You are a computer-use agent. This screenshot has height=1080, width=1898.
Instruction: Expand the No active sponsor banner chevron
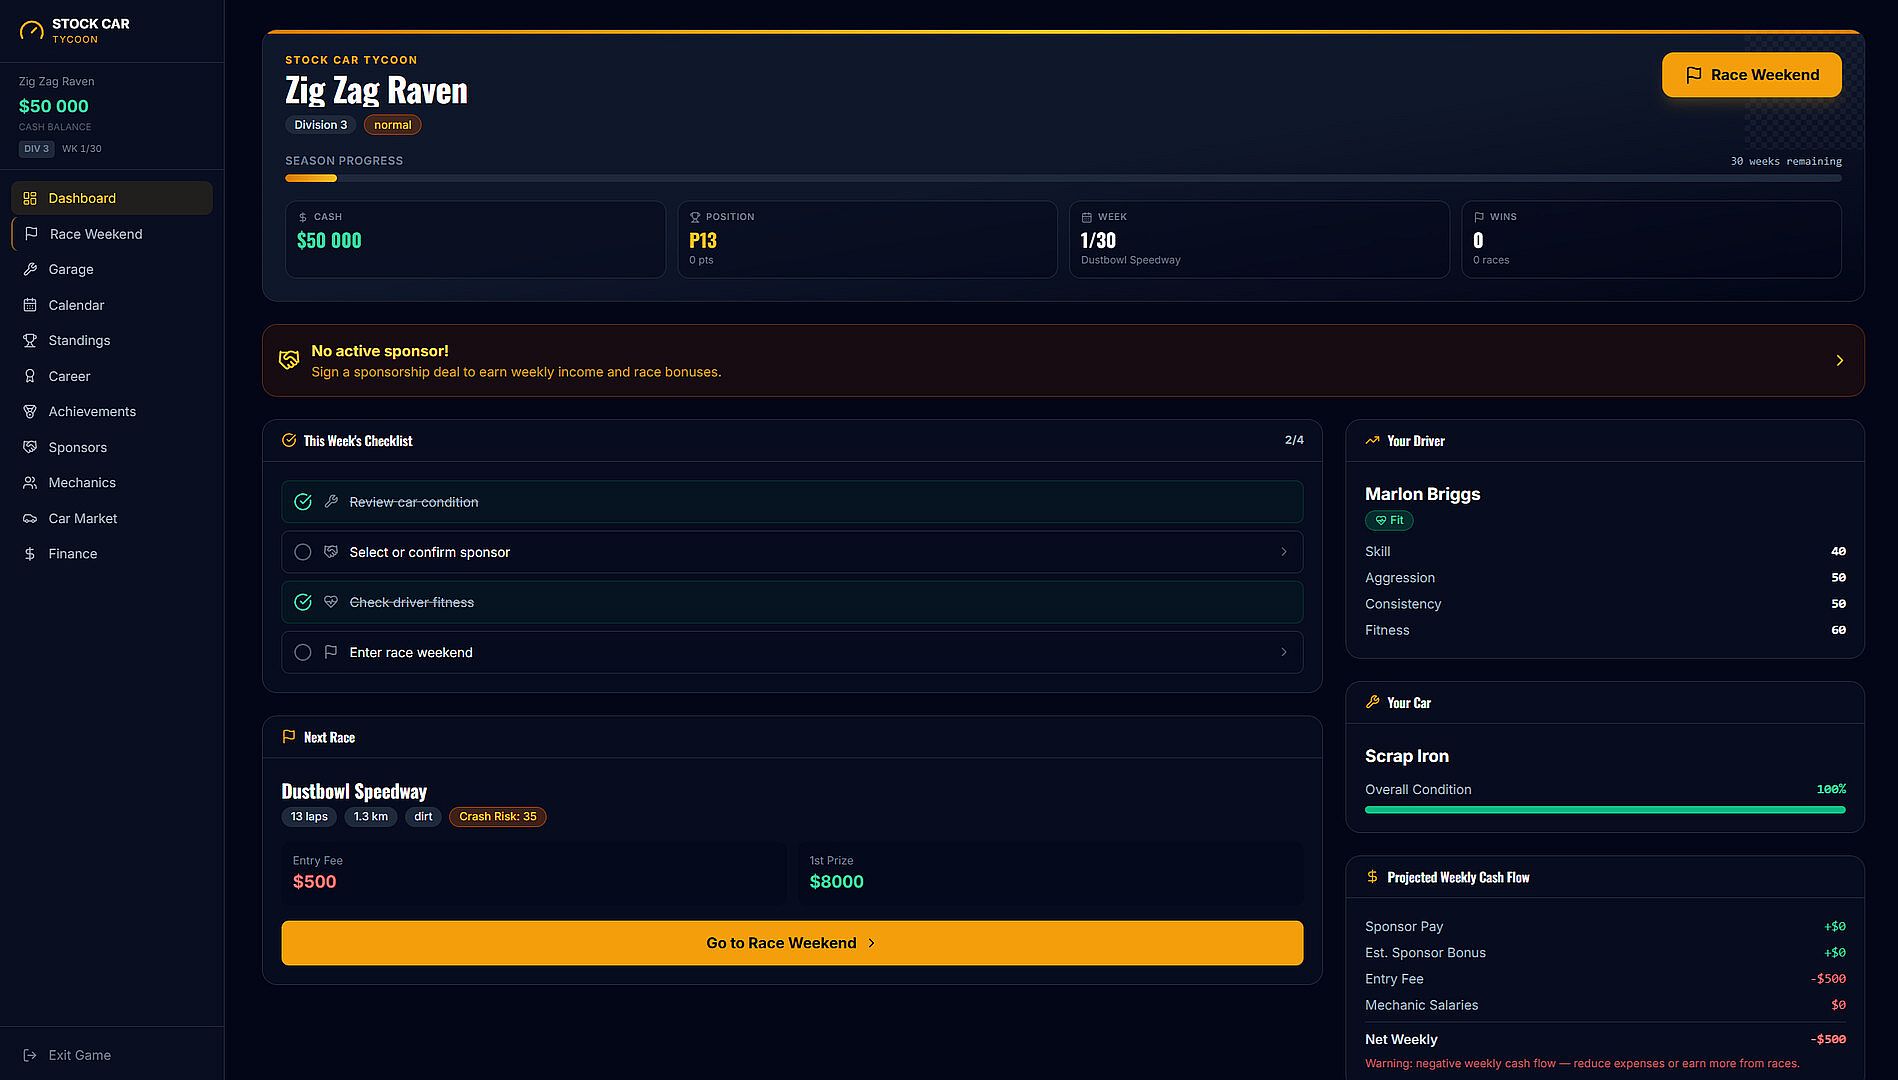tap(1839, 360)
